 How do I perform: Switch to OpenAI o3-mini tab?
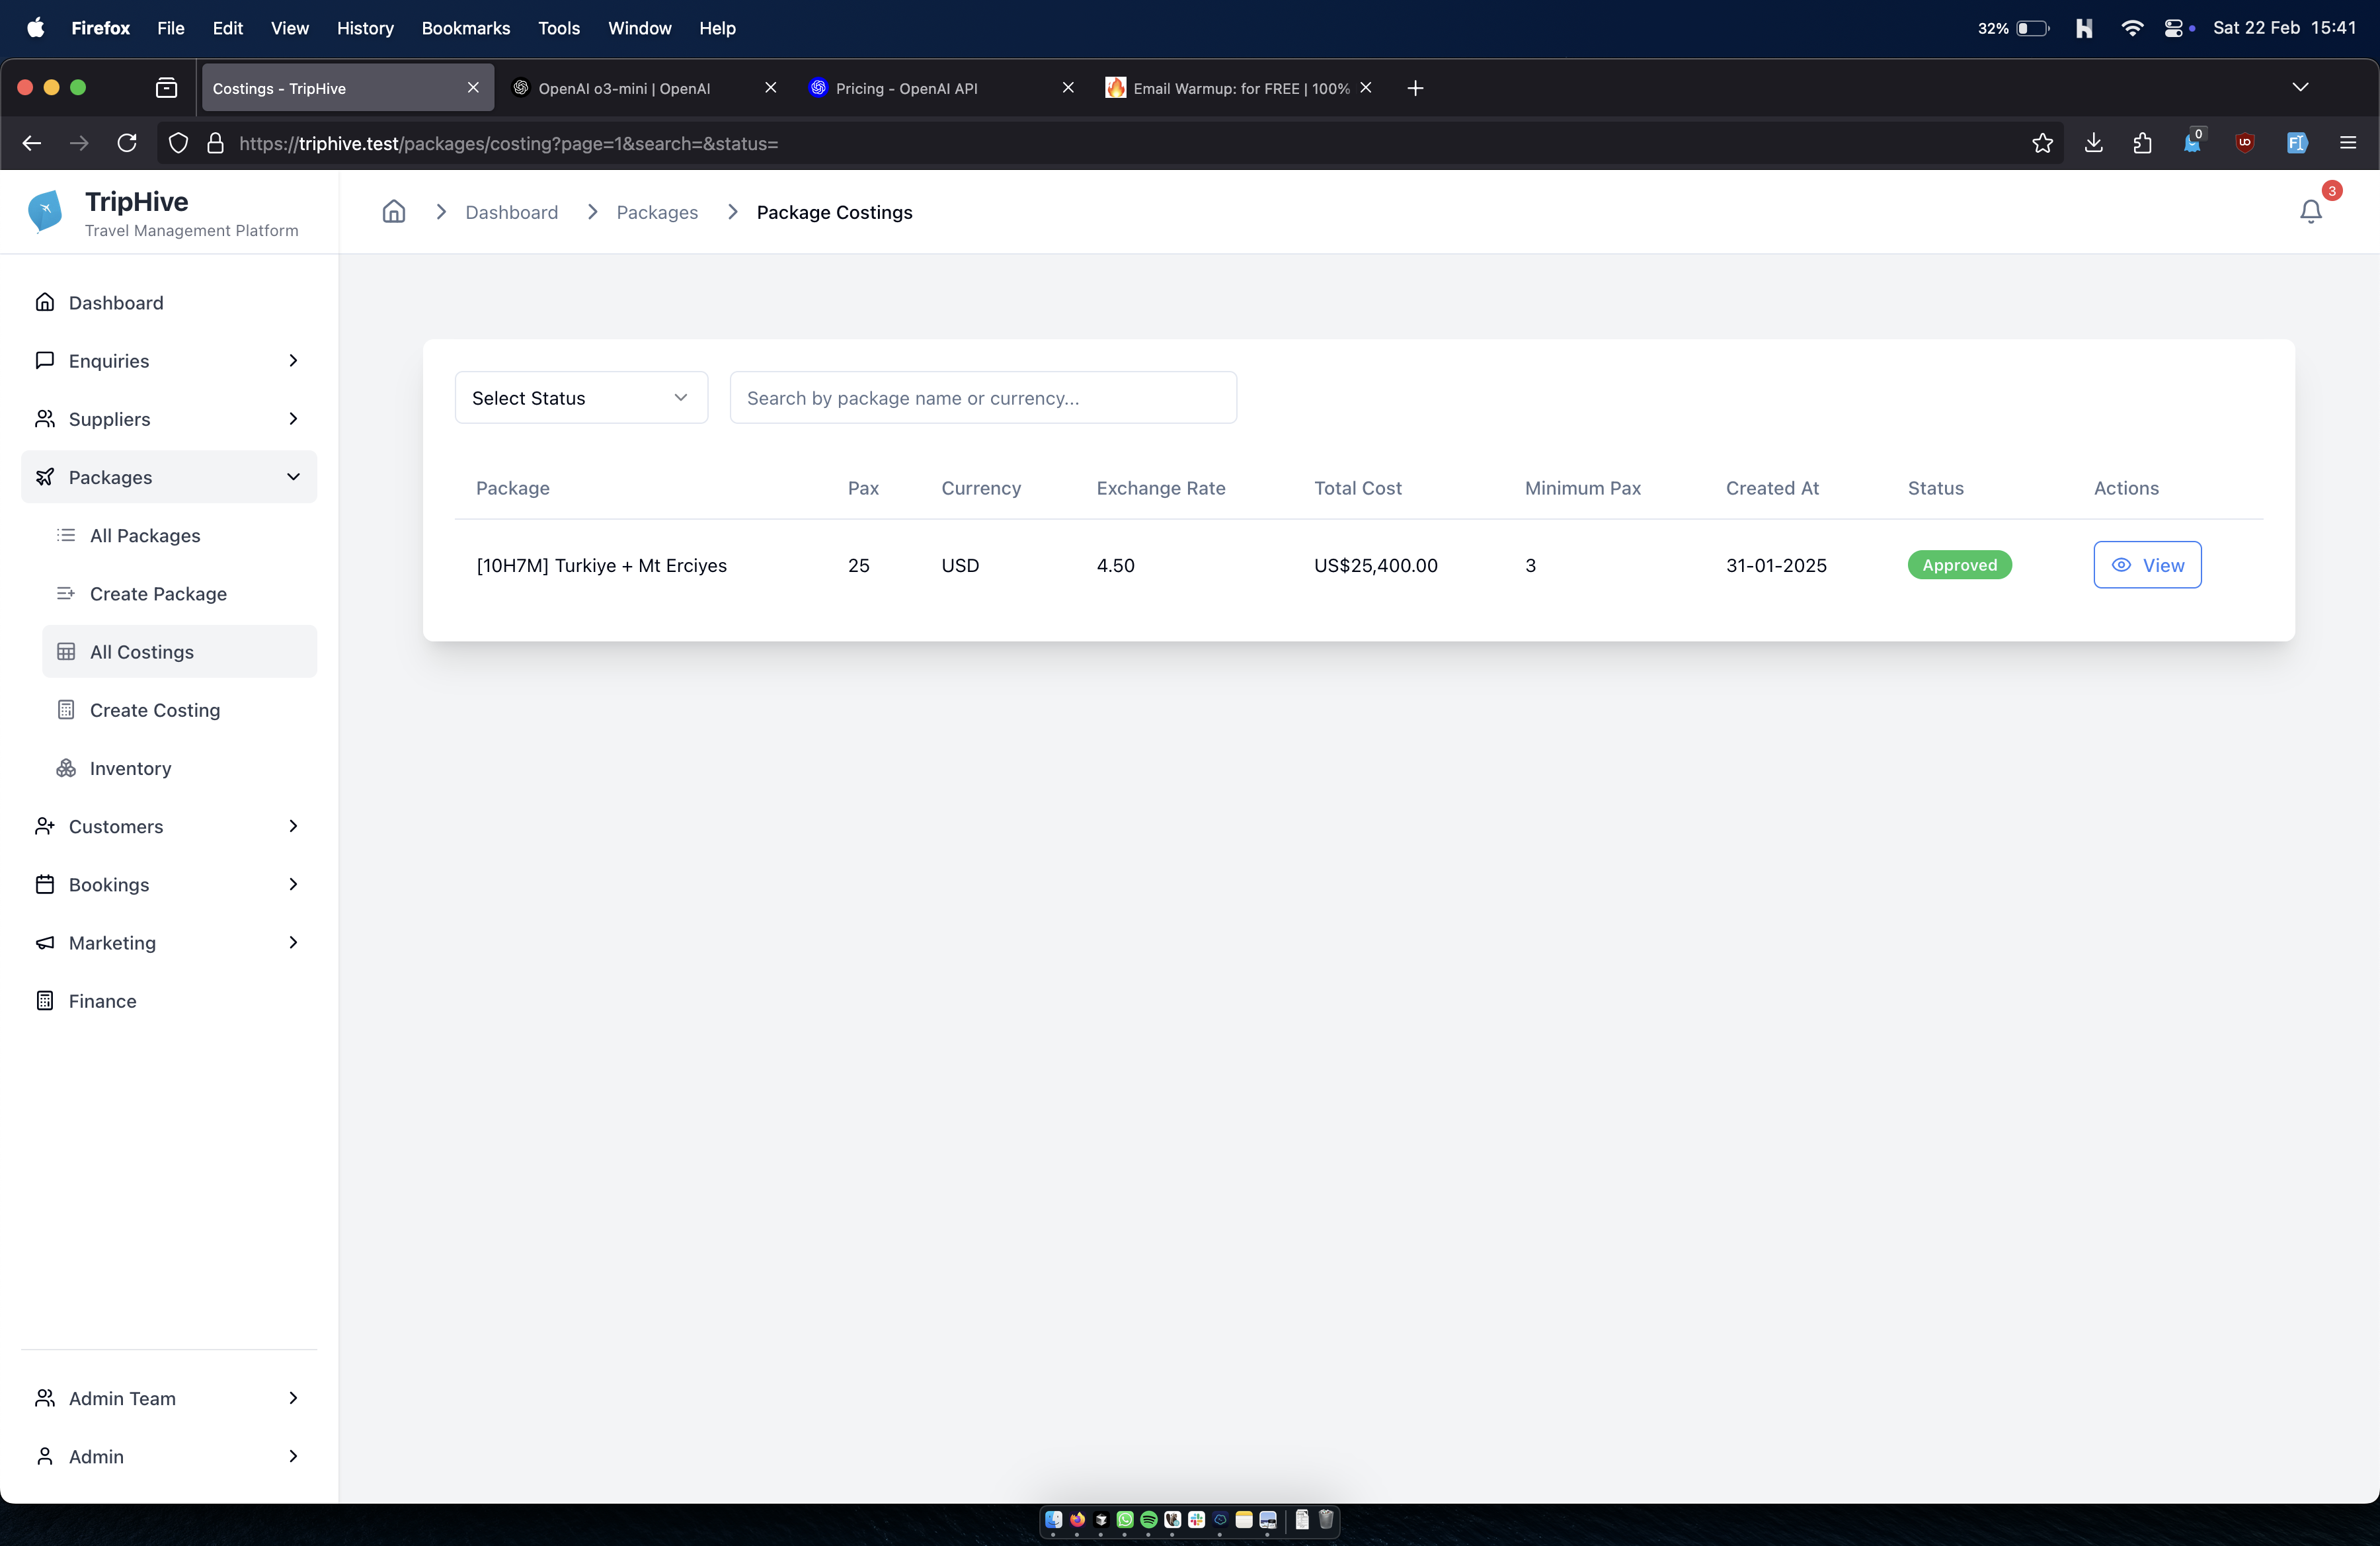click(x=645, y=88)
